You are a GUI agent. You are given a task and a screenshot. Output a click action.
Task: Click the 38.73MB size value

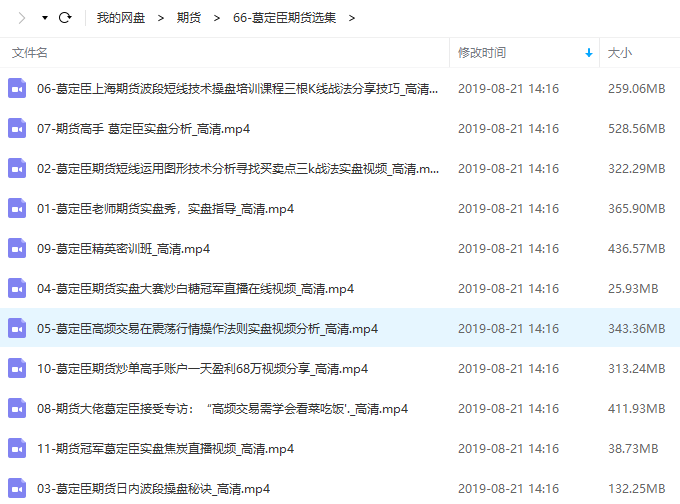click(633, 448)
